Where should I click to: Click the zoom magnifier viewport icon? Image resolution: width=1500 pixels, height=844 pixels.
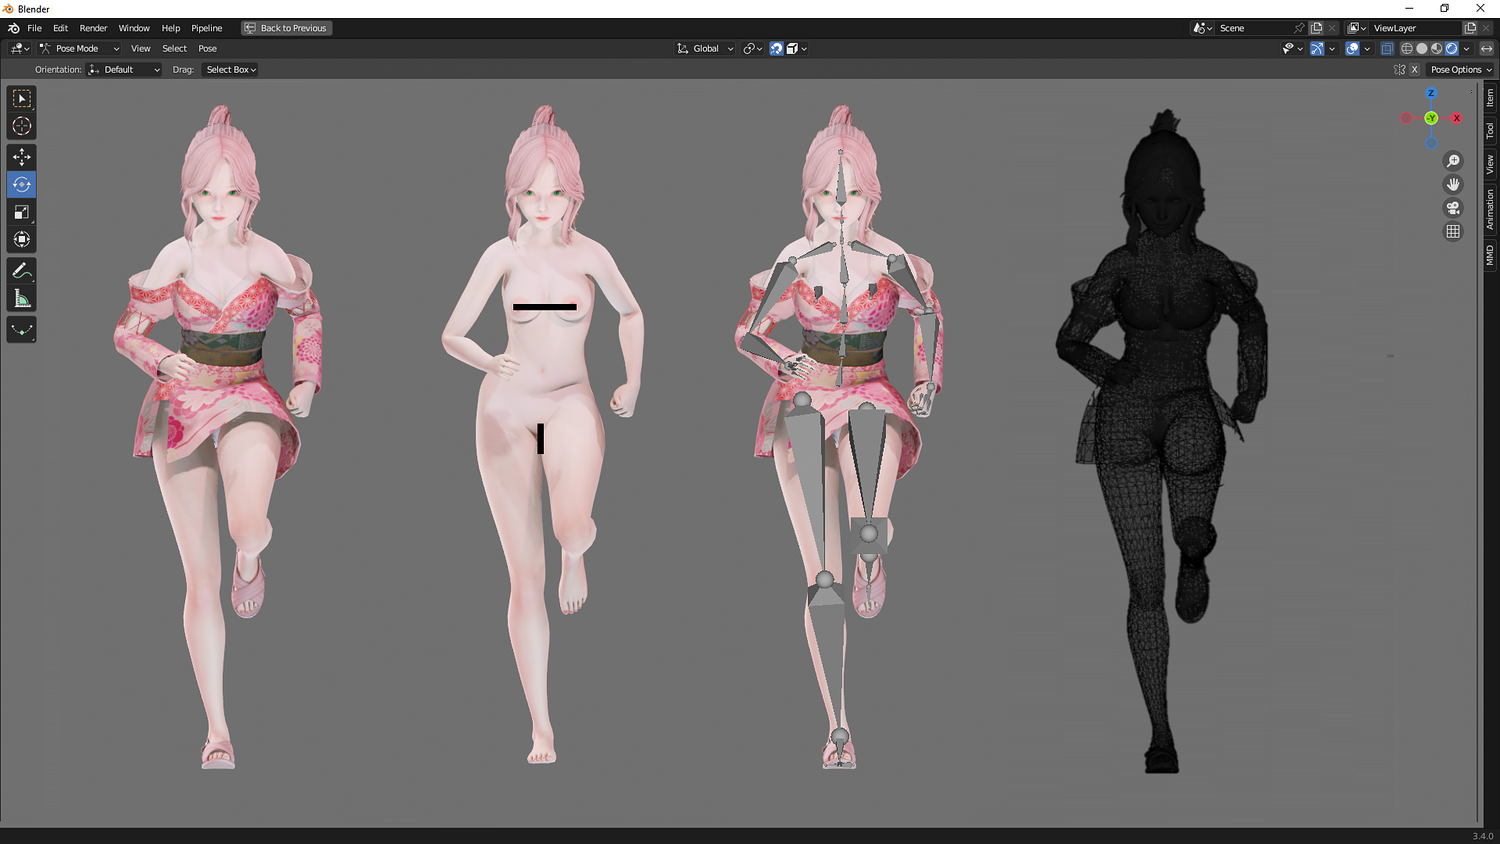pos(1453,161)
